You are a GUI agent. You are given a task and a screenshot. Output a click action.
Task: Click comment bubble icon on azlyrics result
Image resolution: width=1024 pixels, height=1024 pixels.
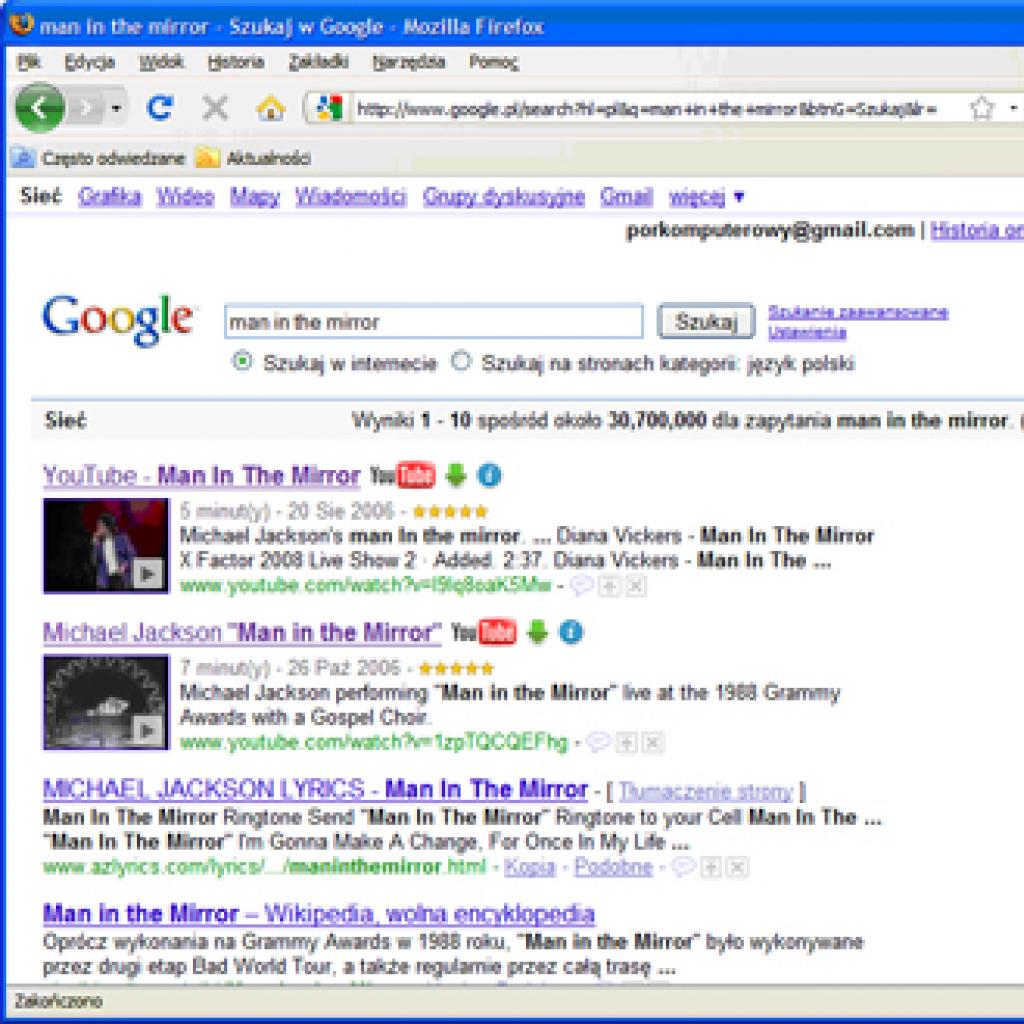click(x=683, y=867)
